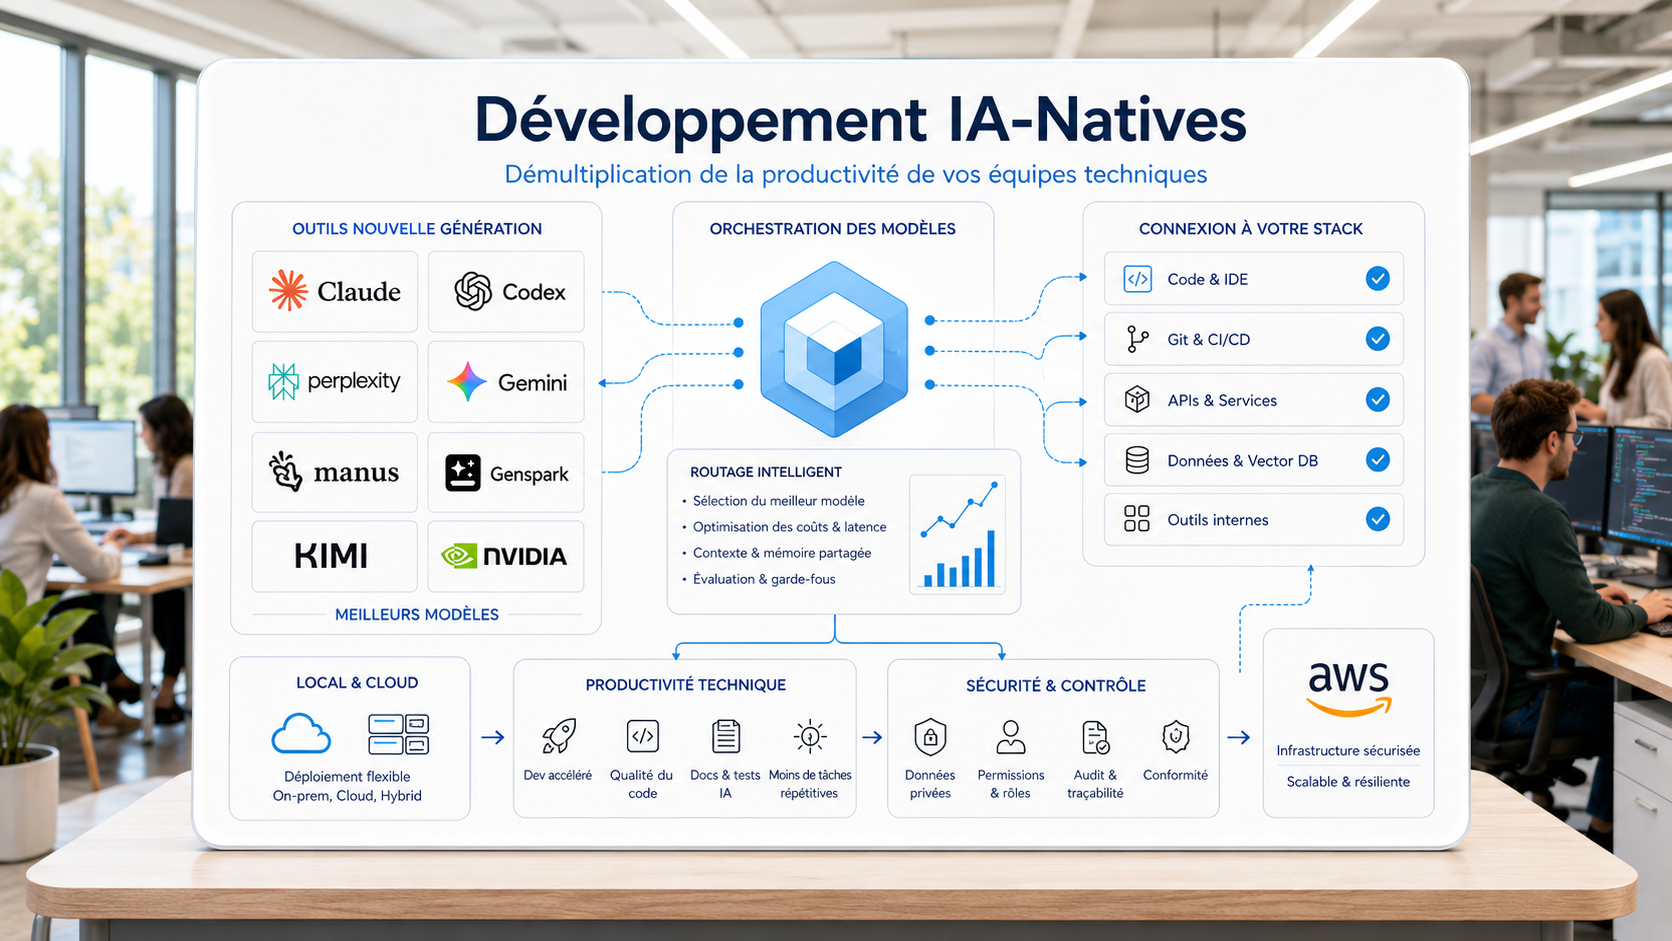Select the 'CONNEXION À VOTRE STACK' heading
1672x941 pixels.
coord(1251,229)
